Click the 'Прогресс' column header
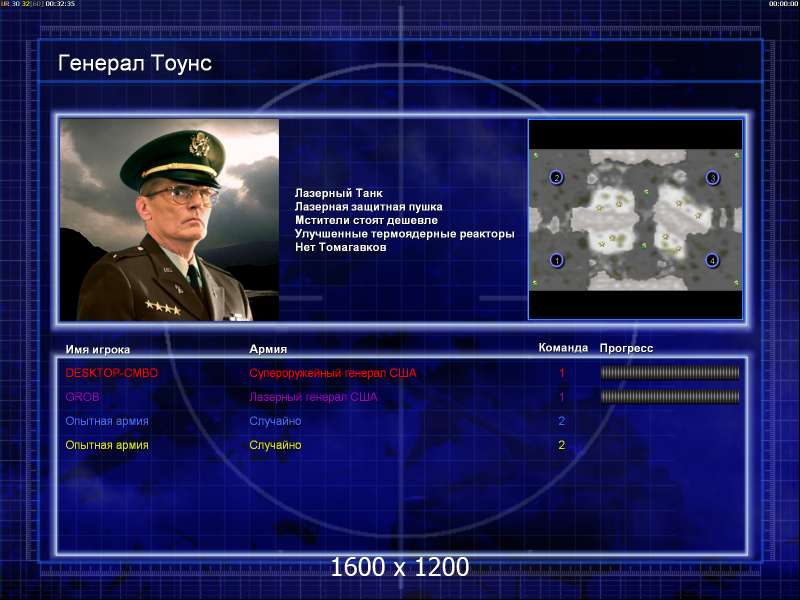The image size is (800, 600). coord(626,348)
